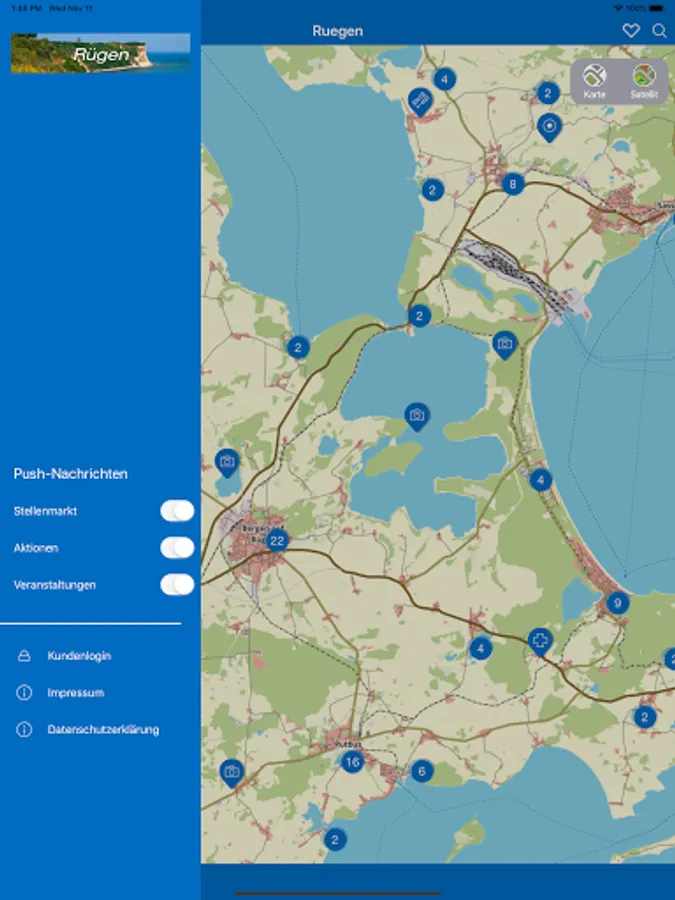Click the Ruegen header title
Screen dimensions: 675x900
click(338, 31)
